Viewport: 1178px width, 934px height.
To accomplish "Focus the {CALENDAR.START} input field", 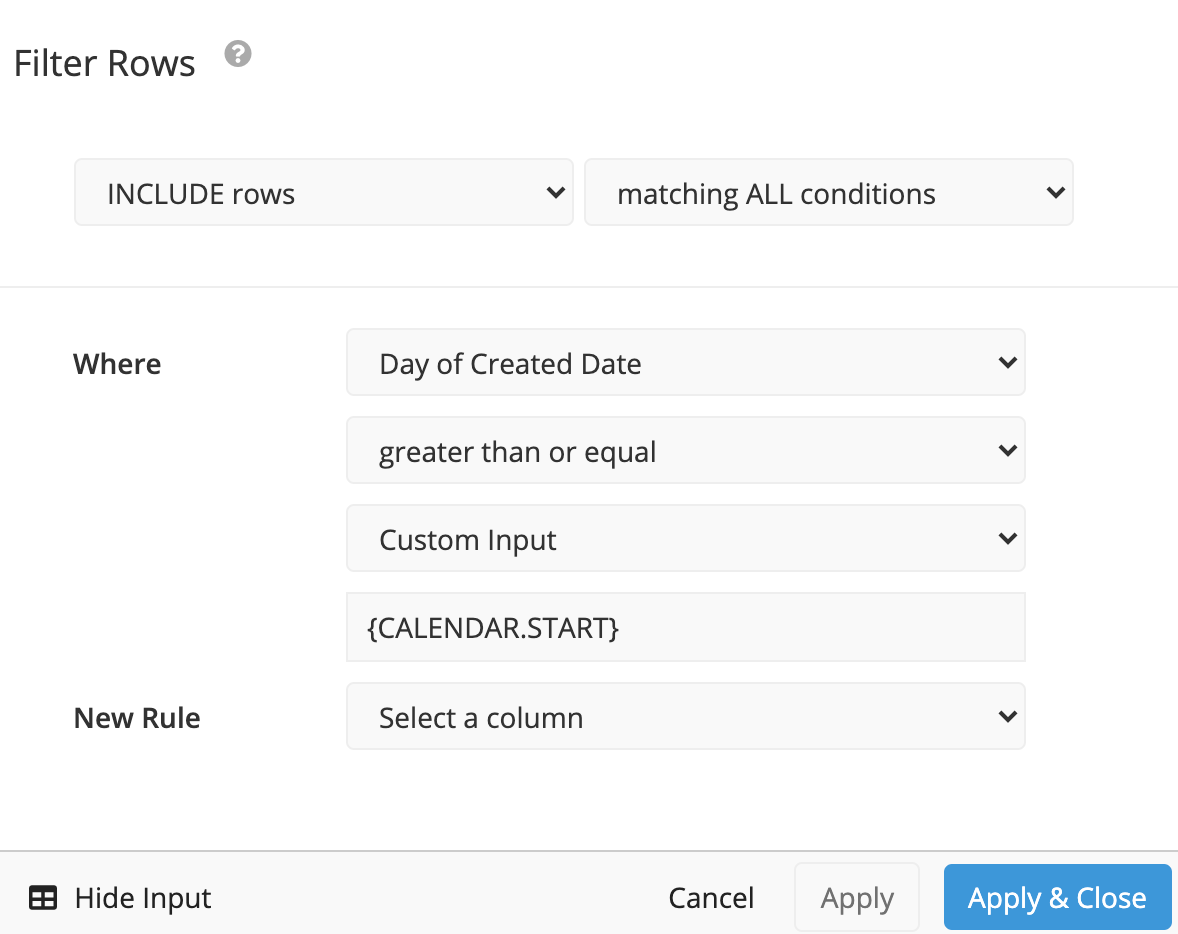I will pos(686,627).
